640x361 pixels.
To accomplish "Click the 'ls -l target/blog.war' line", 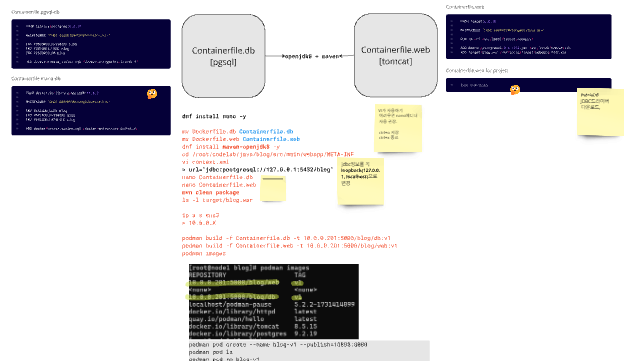I will 217,200.
